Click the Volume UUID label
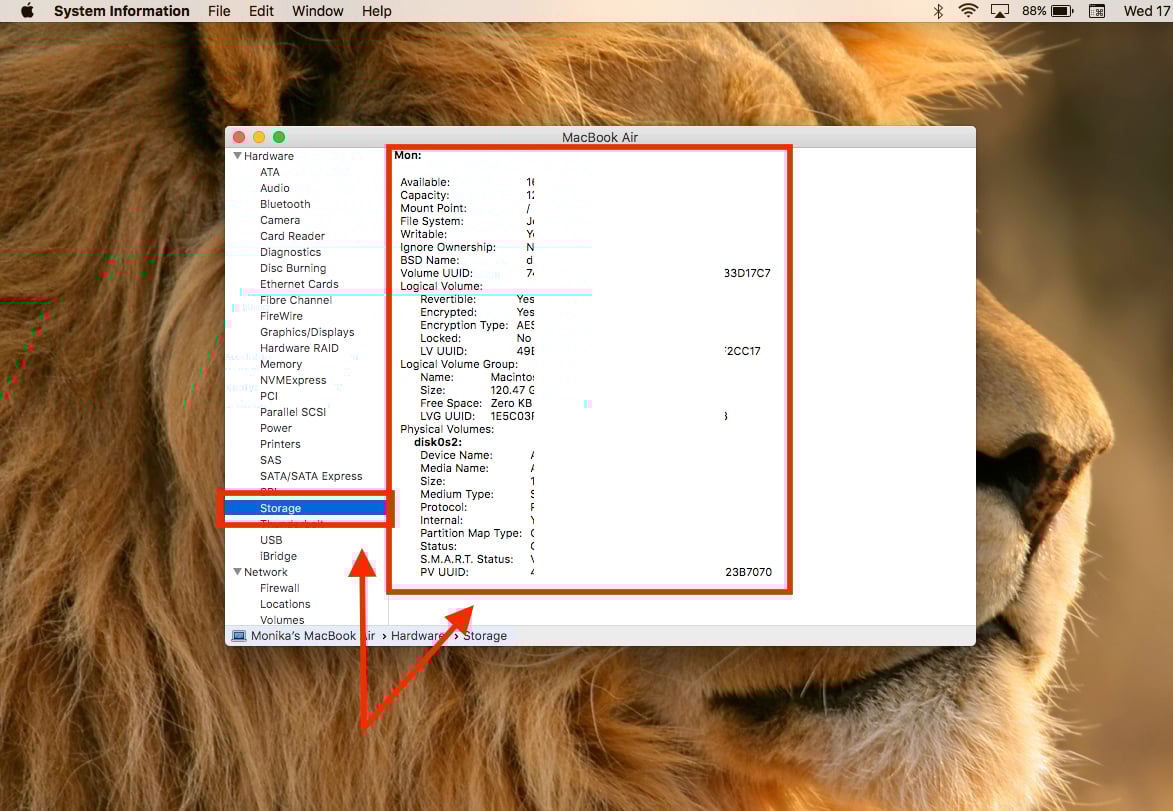Image resolution: width=1173 pixels, height=811 pixels. pos(436,273)
